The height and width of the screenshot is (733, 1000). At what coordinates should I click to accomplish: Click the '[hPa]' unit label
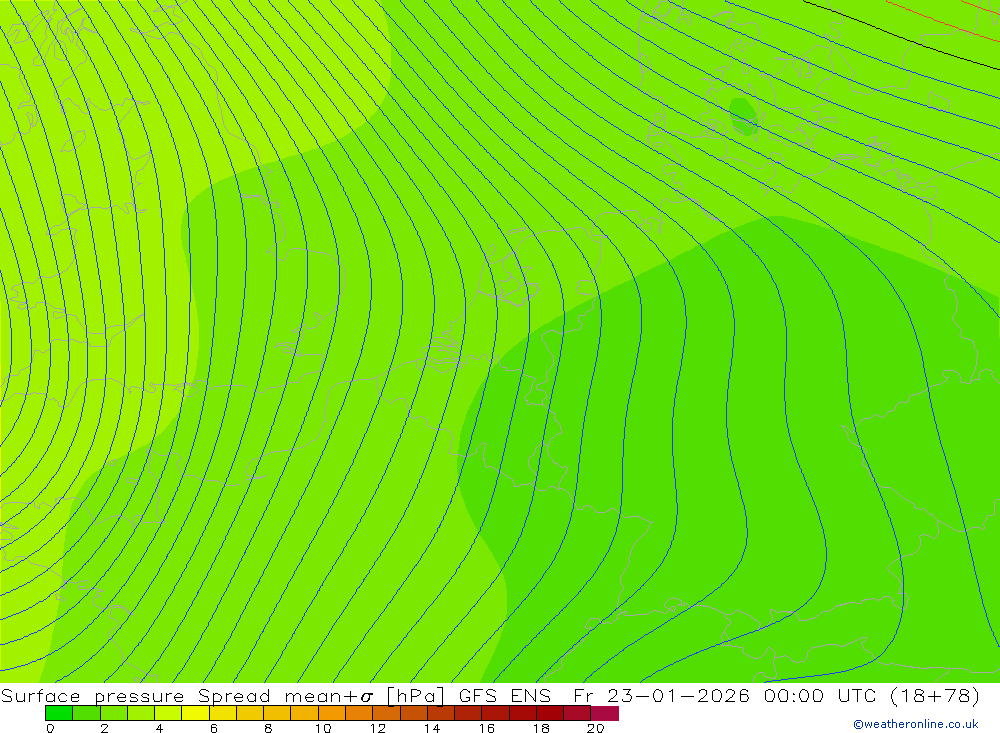(x=415, y=695)
